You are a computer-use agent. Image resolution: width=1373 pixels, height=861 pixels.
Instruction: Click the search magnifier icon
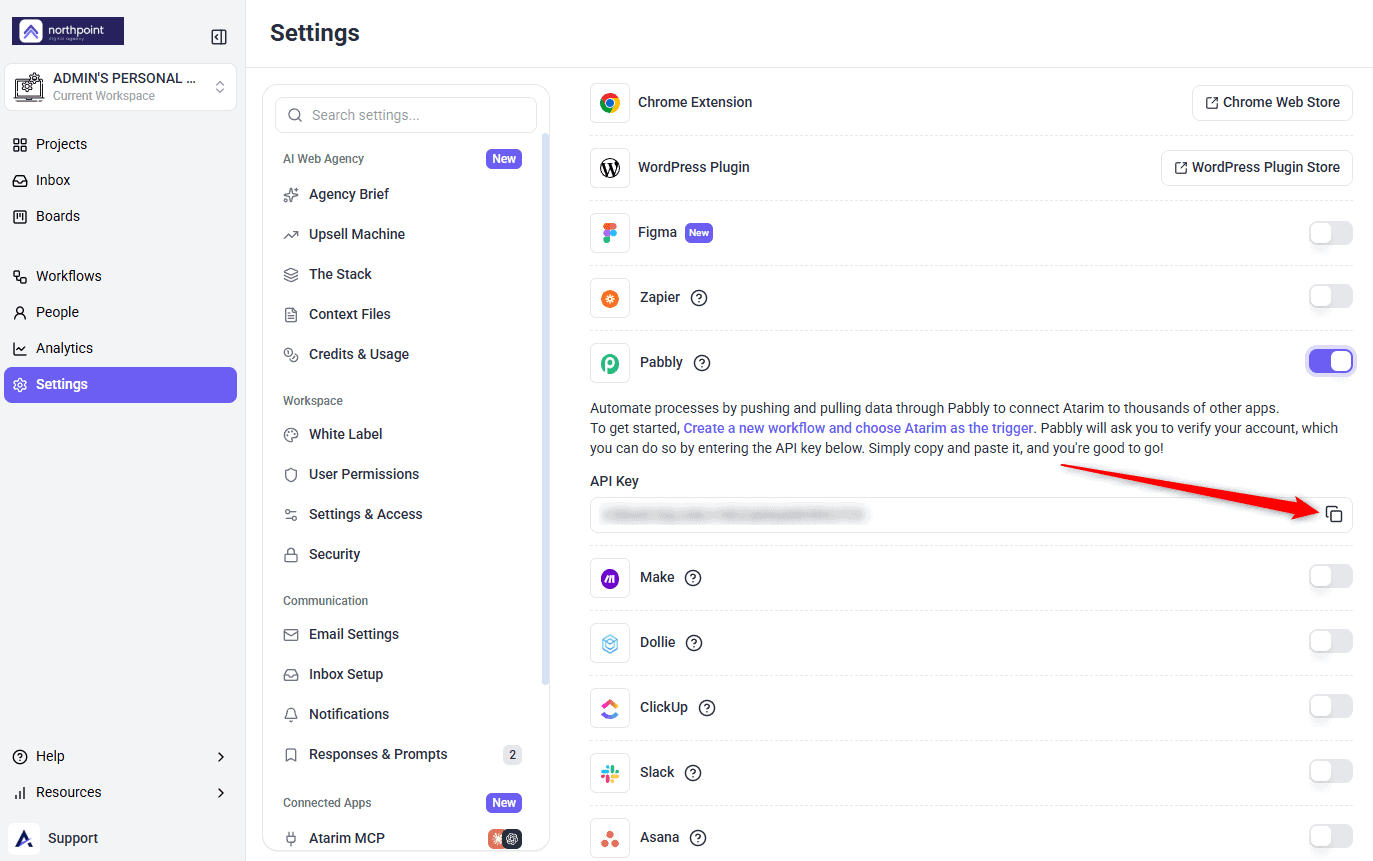[x=295, y=115]
